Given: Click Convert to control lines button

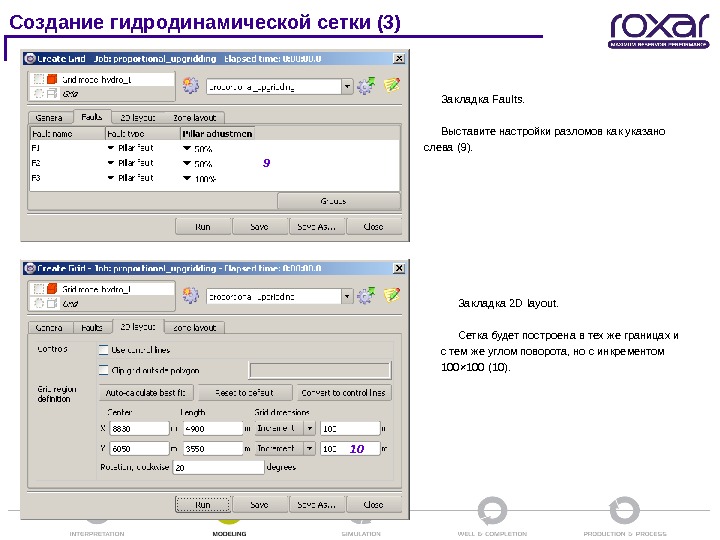Looking at the screenshot, I should pos(344,393).
